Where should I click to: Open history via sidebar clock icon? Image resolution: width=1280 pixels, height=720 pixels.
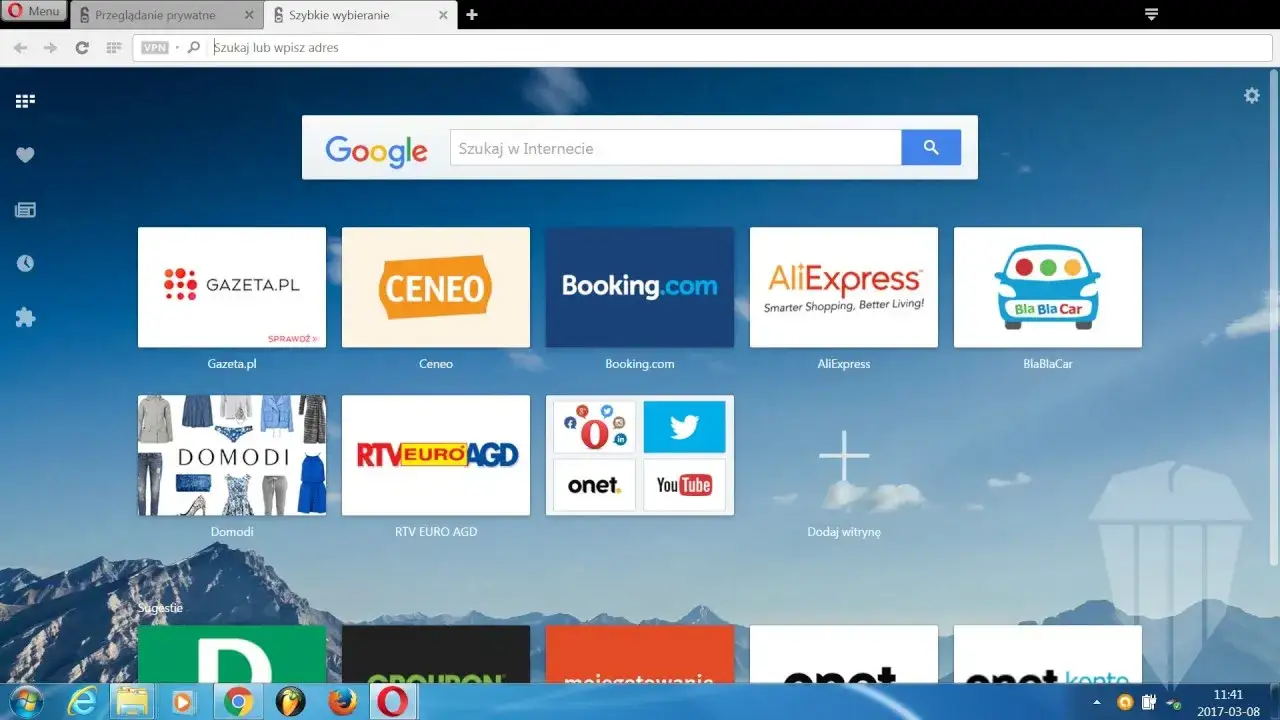point(25,263)
